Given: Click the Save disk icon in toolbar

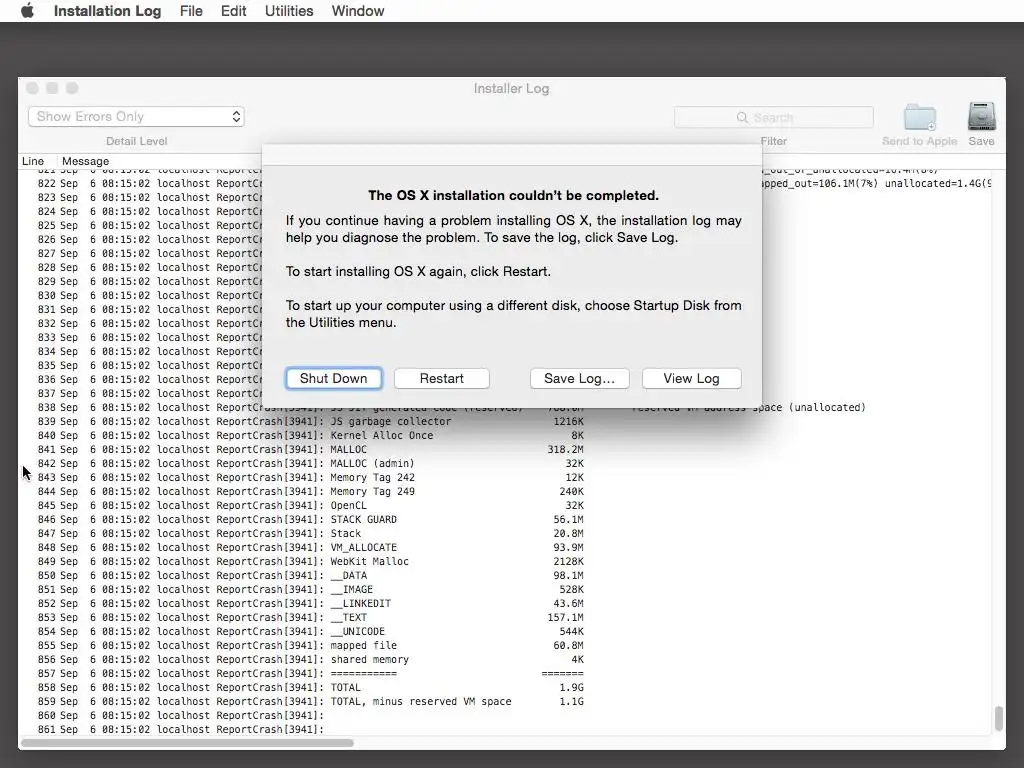Looking at the screenshot, I should click(981, 116).
